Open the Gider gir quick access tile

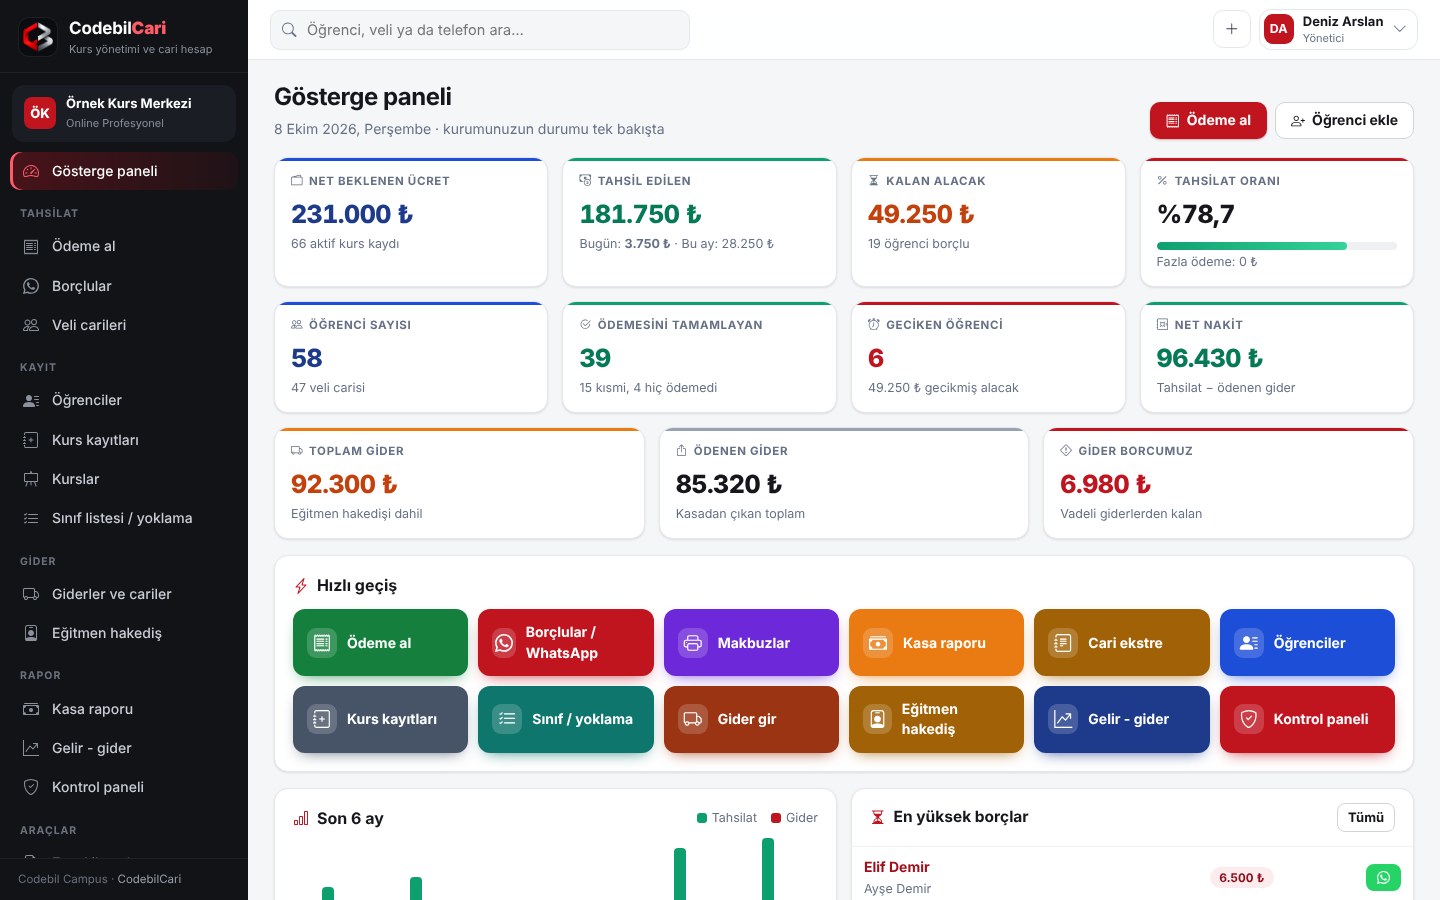751,719
